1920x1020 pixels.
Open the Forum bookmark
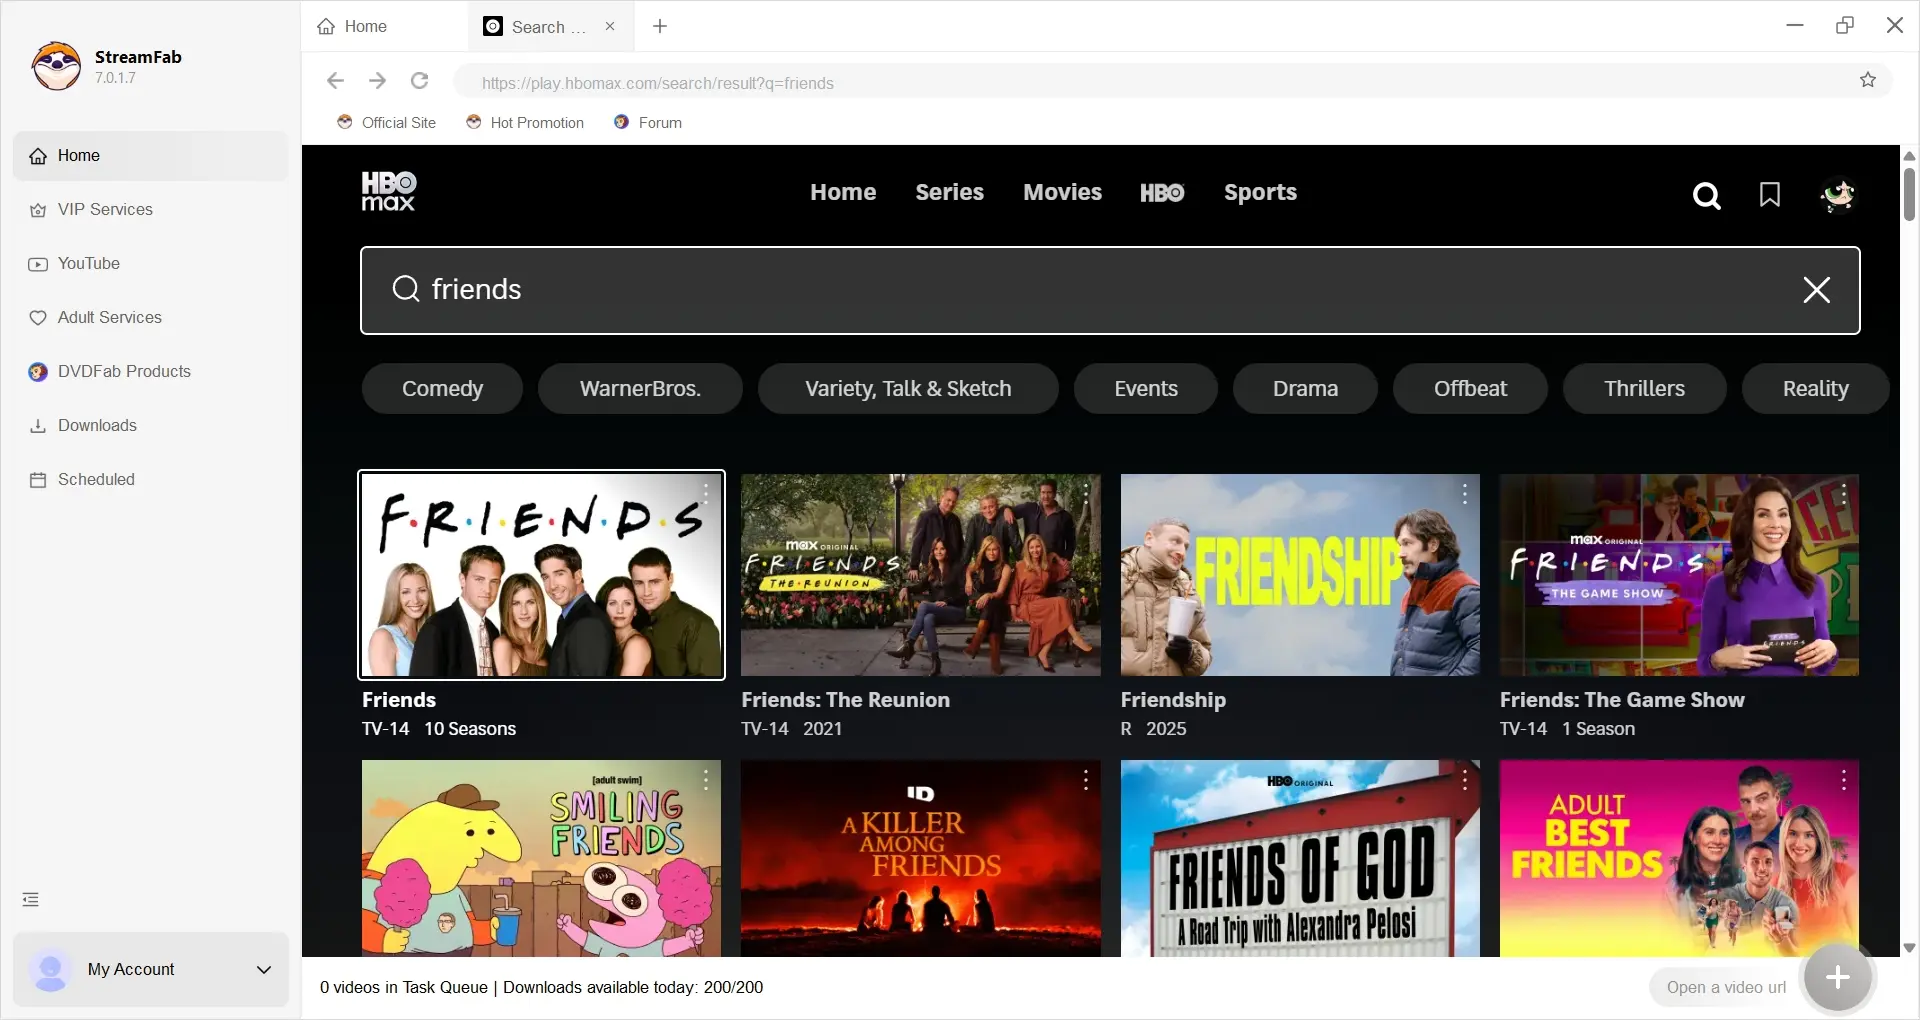[648, 122]
